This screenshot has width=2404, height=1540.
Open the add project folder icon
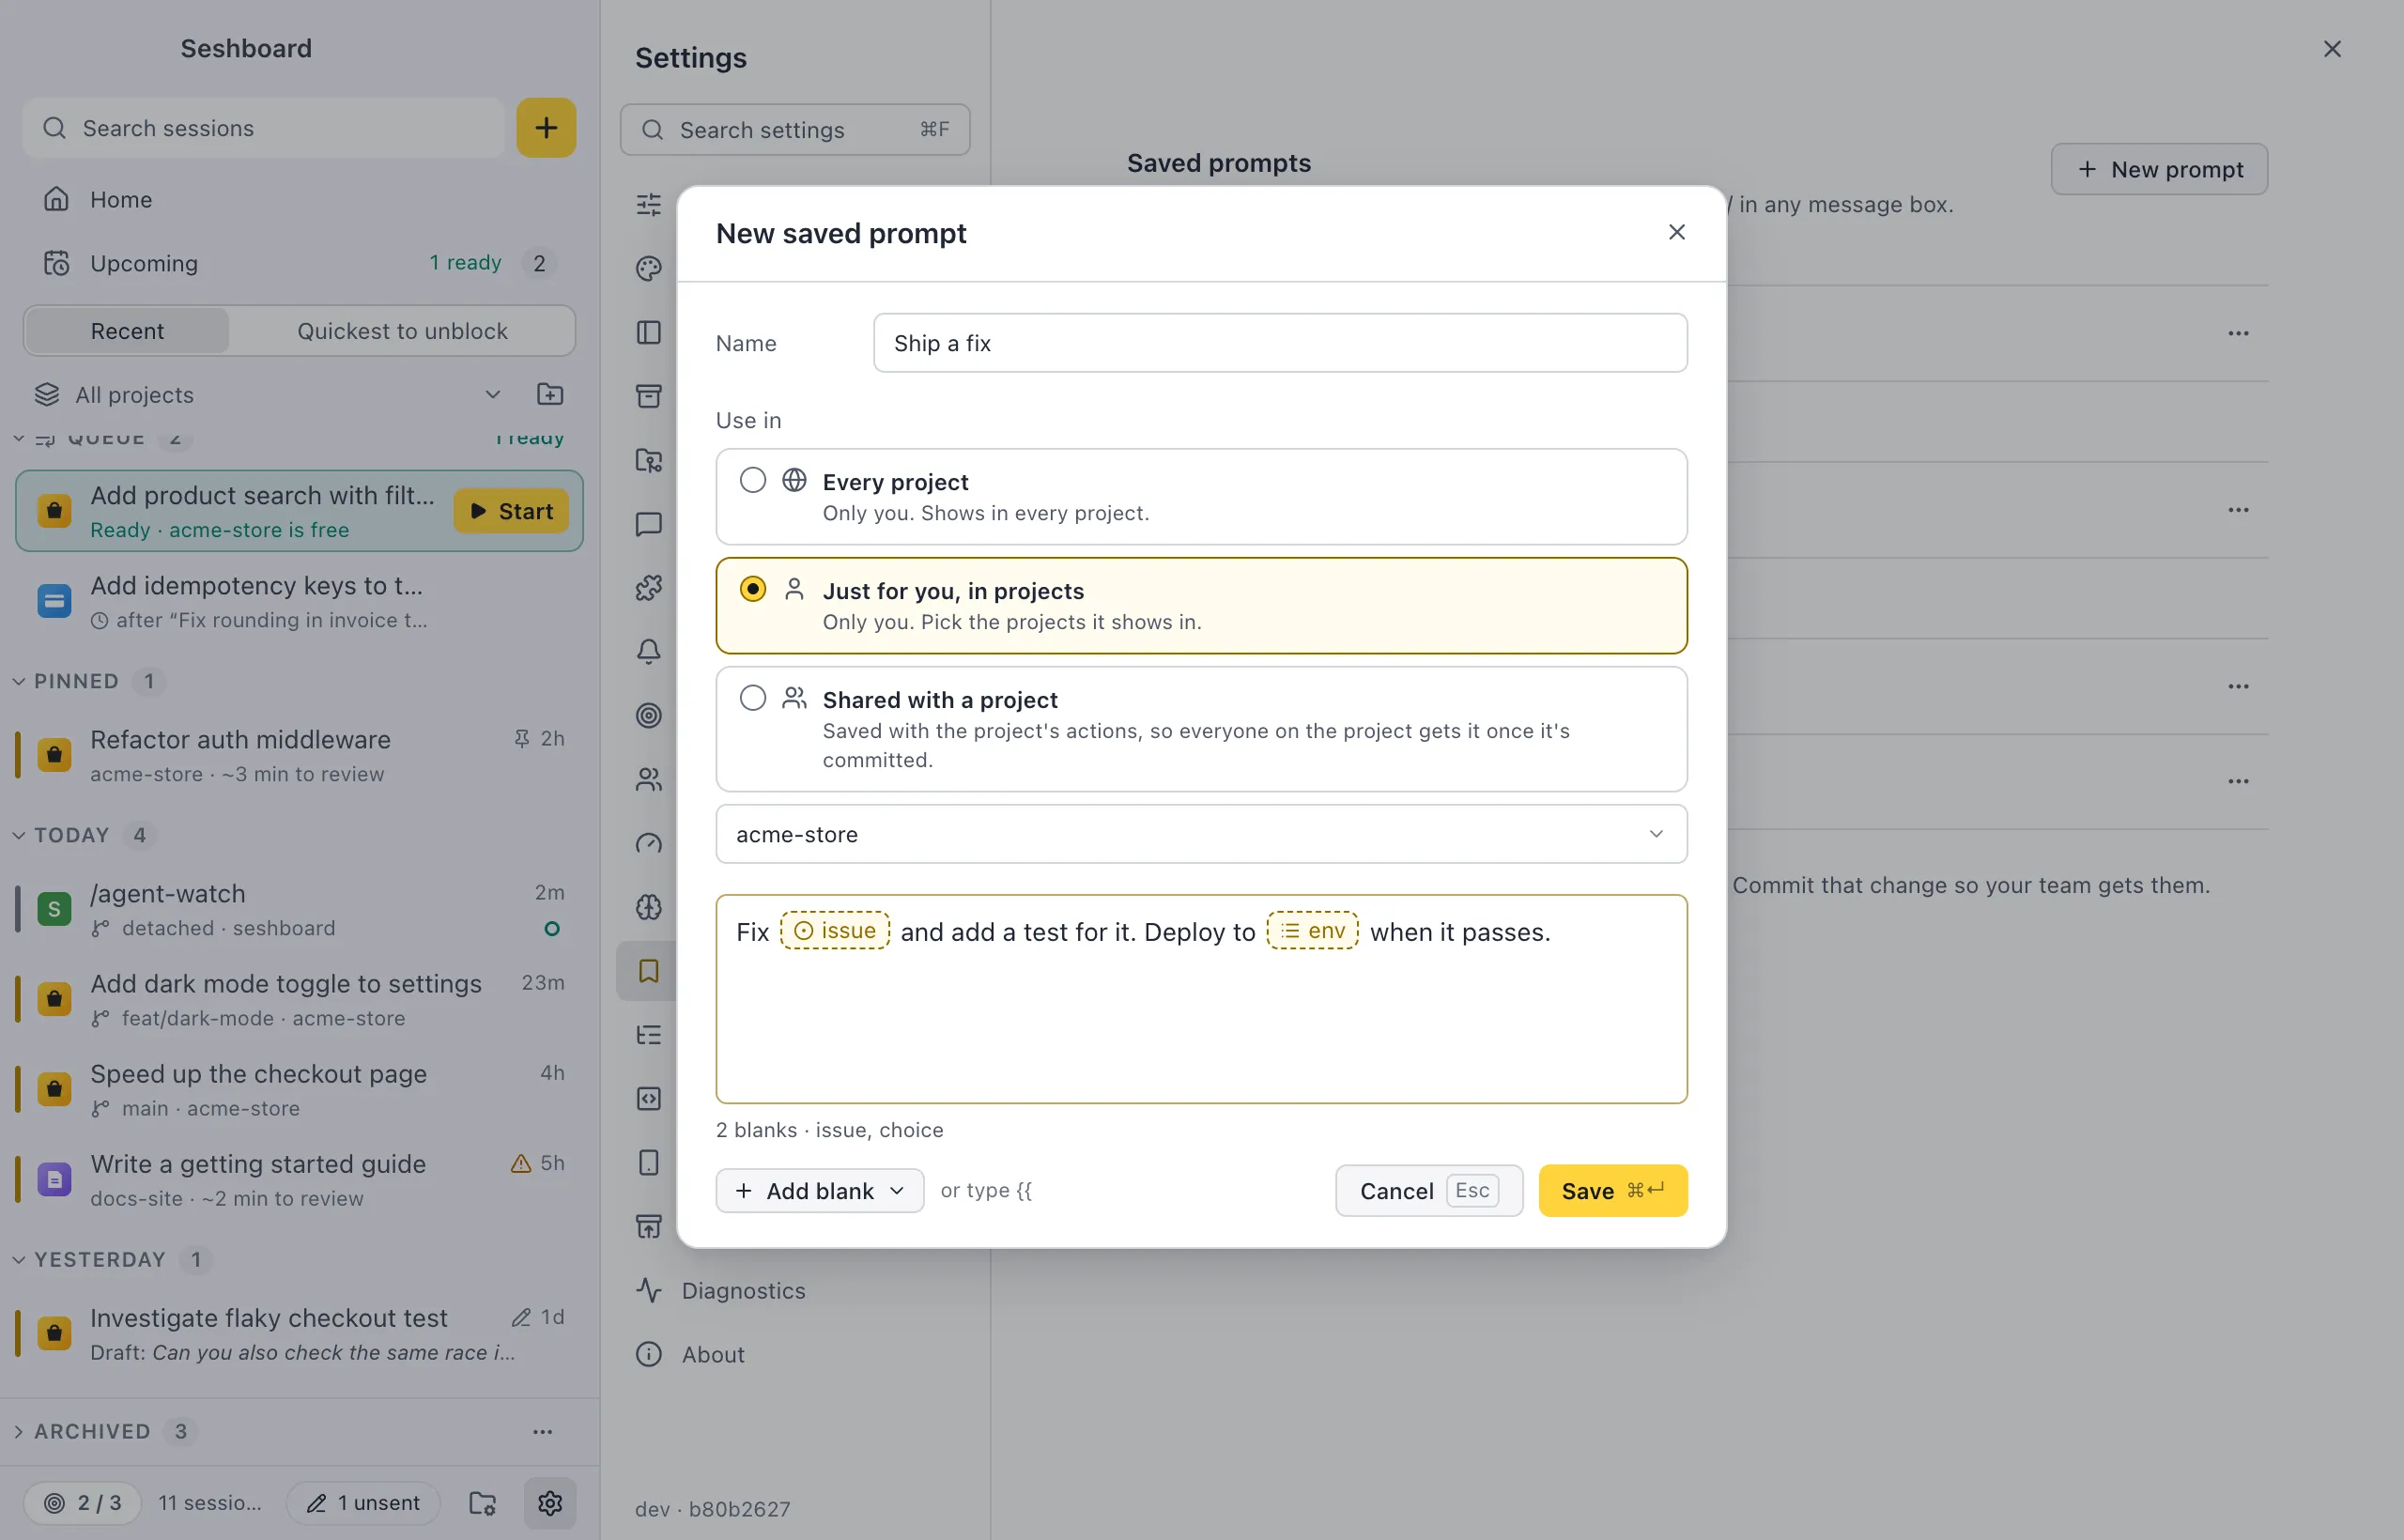(550, 394)
